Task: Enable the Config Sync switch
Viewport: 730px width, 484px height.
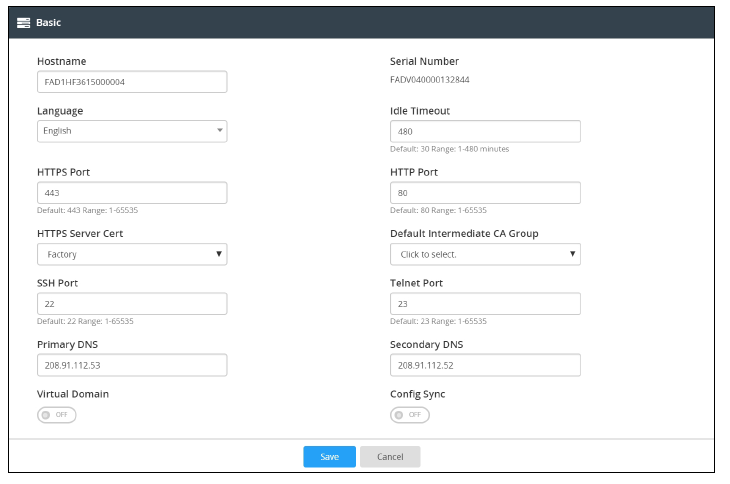Action: [x=409, y=415]
